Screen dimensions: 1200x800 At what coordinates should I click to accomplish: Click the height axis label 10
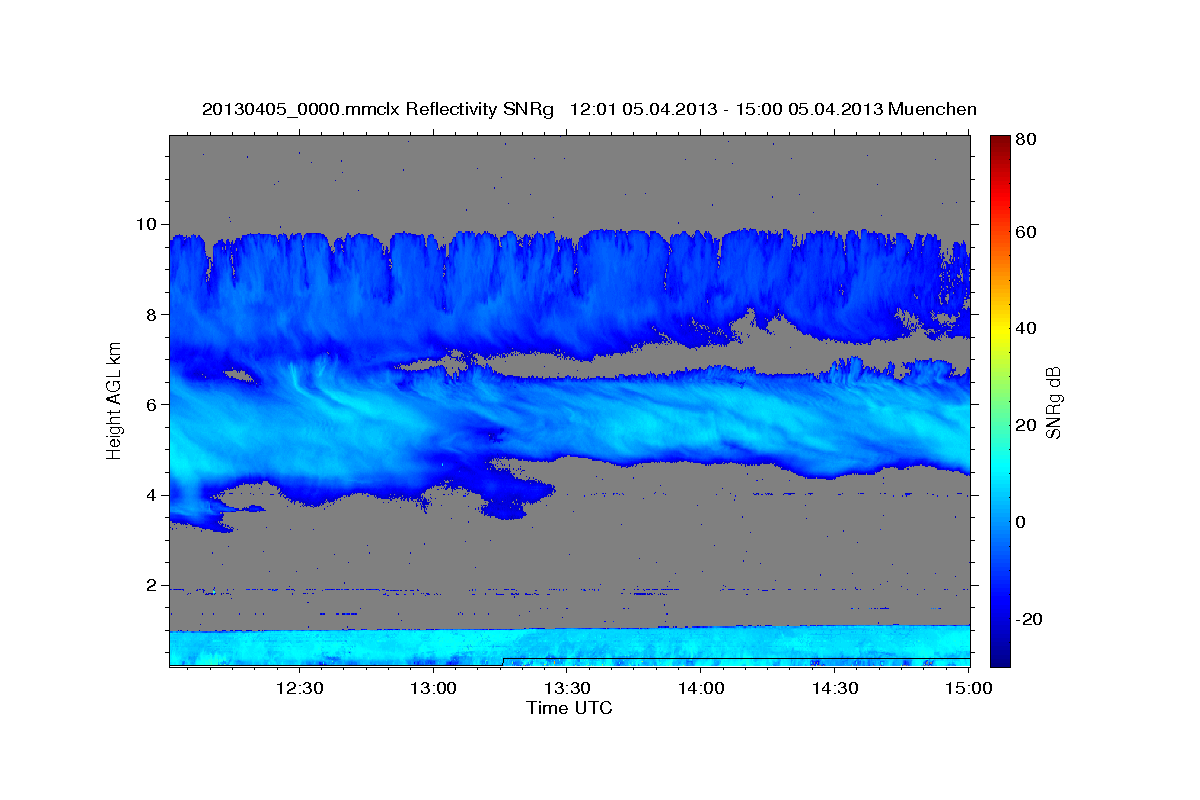click(147, 224)
